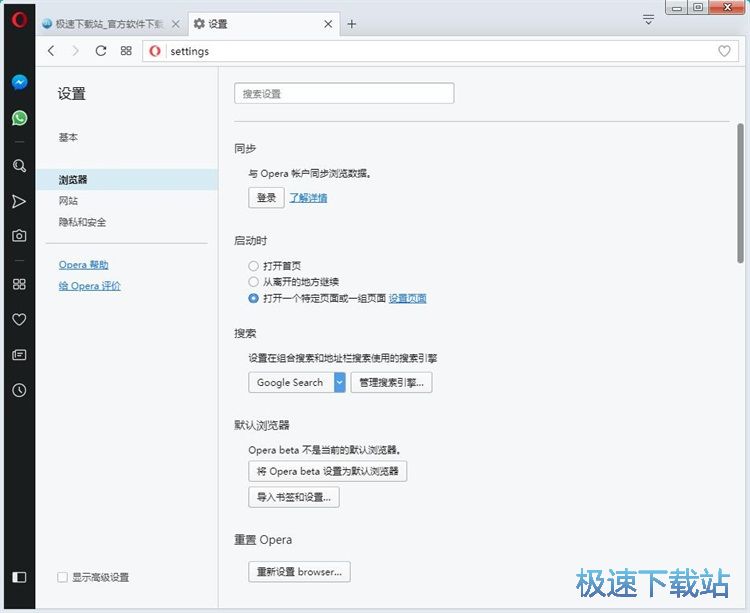Click 管理搜索引擎 button

point(391,383)
